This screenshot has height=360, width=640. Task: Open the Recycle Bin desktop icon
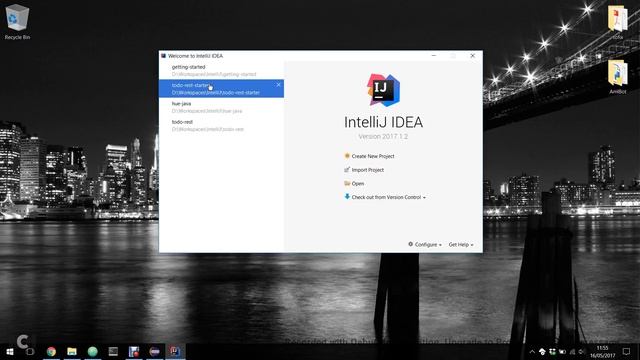point(17,22)
